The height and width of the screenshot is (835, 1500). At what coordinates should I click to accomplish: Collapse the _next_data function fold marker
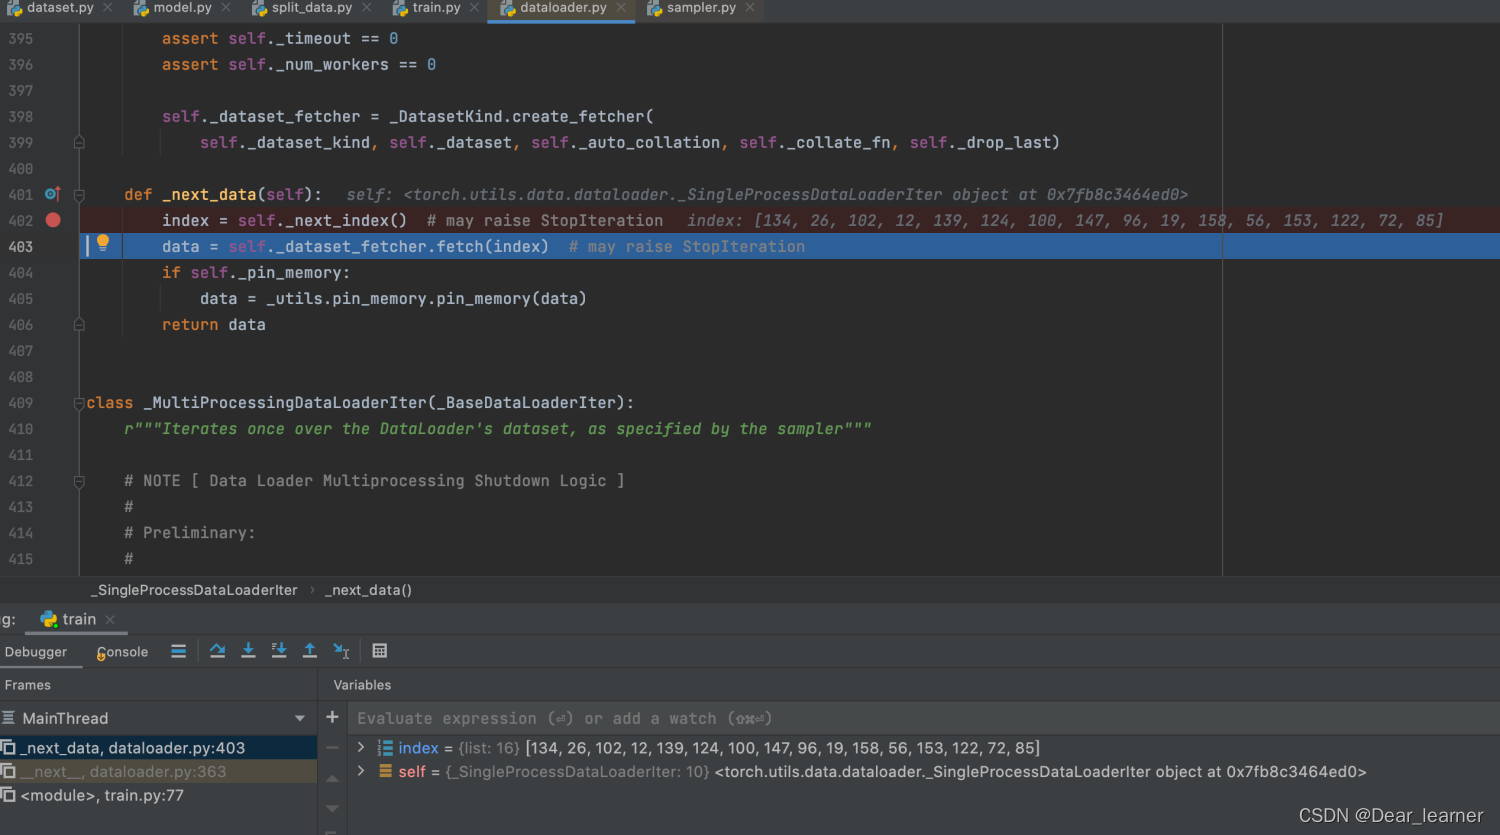pyautogui.click(x=79, y=195)
